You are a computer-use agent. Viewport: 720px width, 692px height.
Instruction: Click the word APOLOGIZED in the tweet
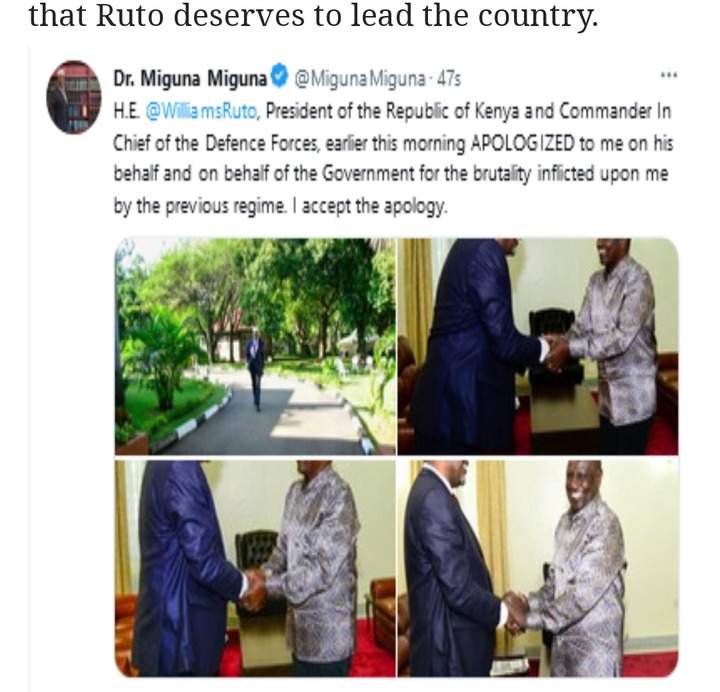coord(523,144)
